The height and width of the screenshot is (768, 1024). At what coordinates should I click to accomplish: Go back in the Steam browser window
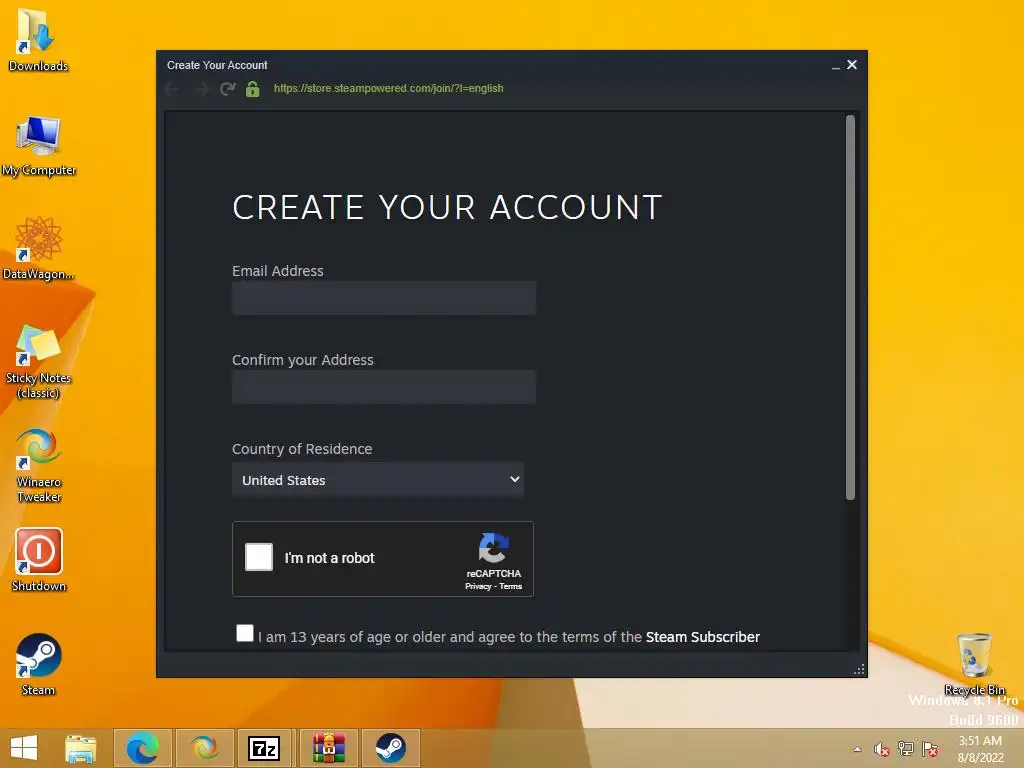click(x=172, y=89)
